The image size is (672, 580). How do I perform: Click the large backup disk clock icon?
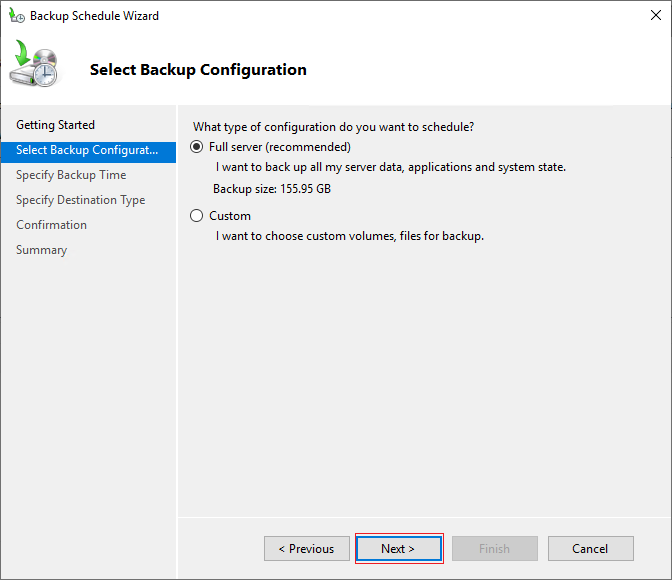[34, 63]
